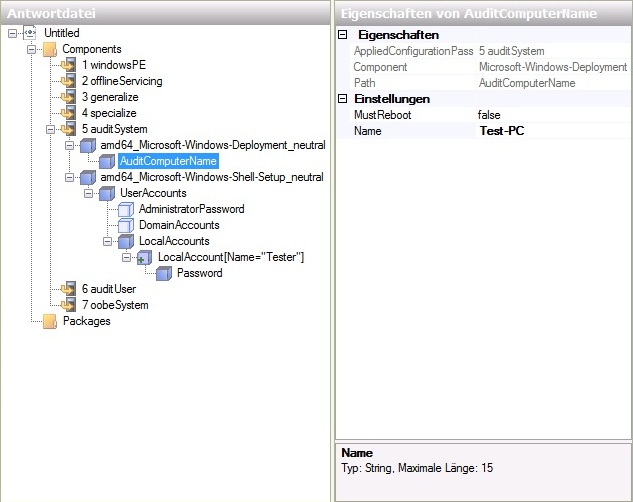Select the MustReboot property label
Screen dimensions: 633x502
tap(383, 115)
